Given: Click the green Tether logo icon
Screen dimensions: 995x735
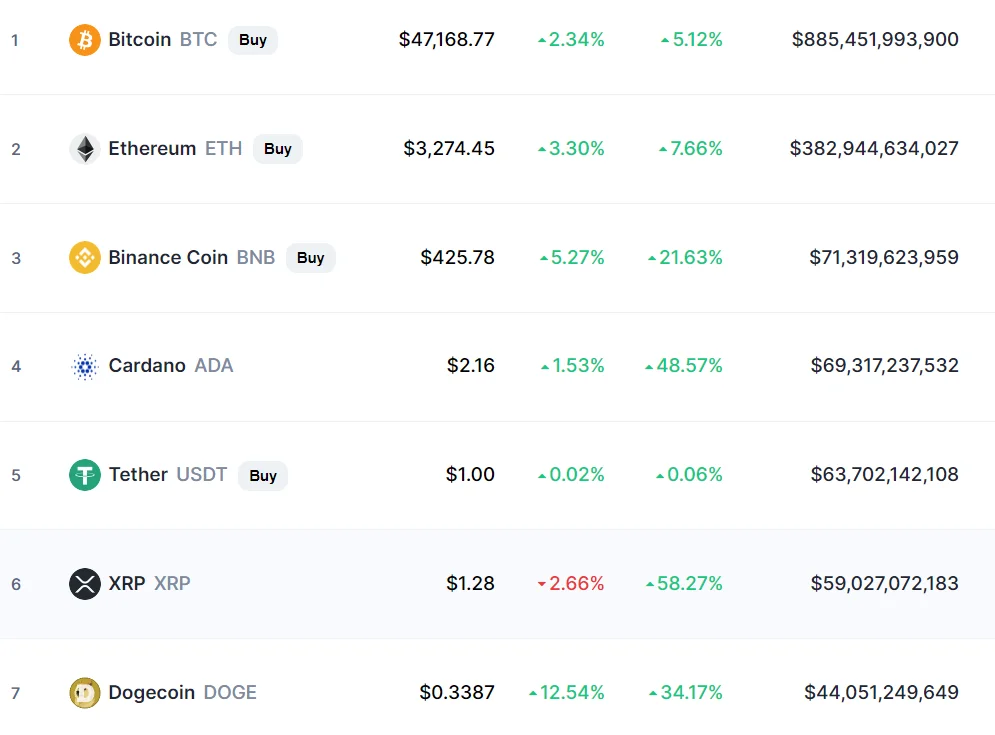Looking at the screenshot, I should [84, 475].
